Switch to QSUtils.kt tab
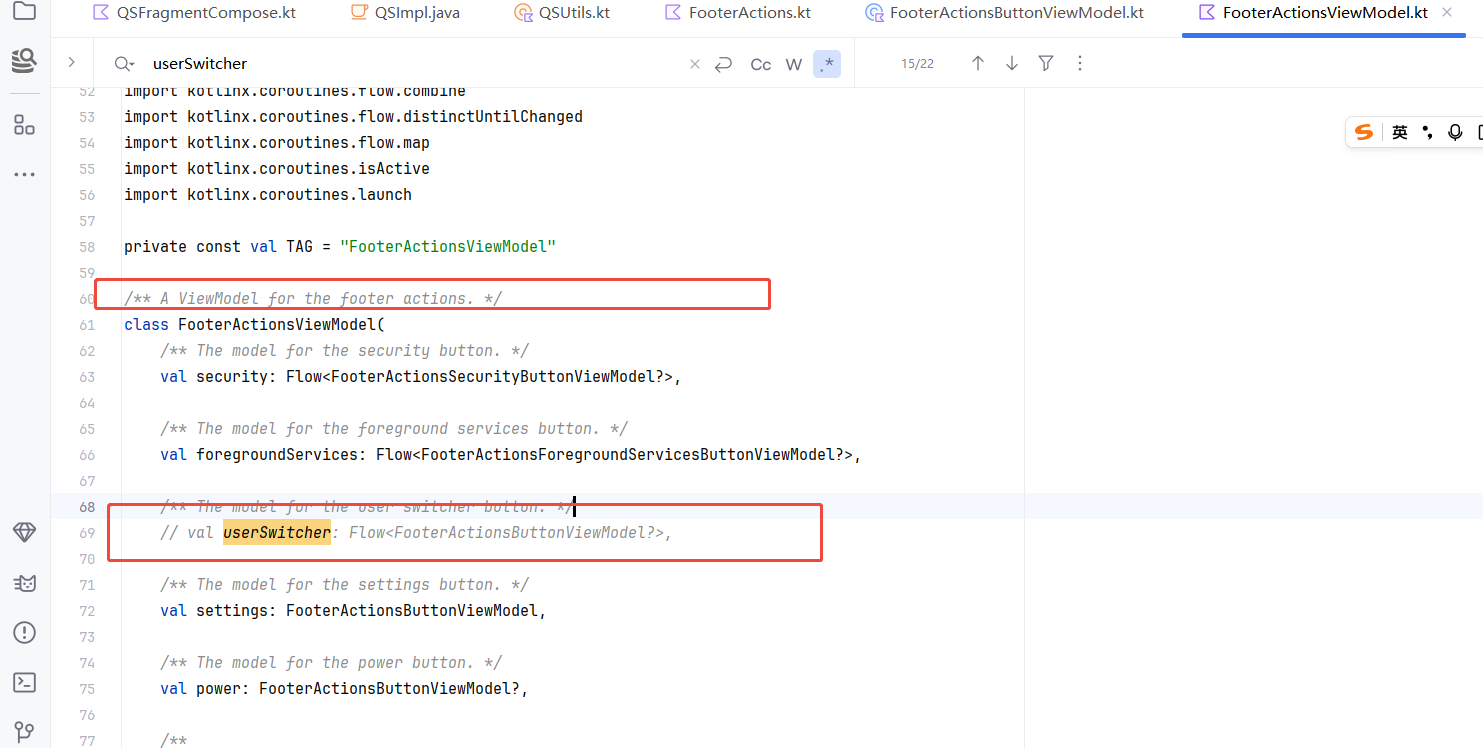Screen dimensions: 1483x748 pos(563,13)
